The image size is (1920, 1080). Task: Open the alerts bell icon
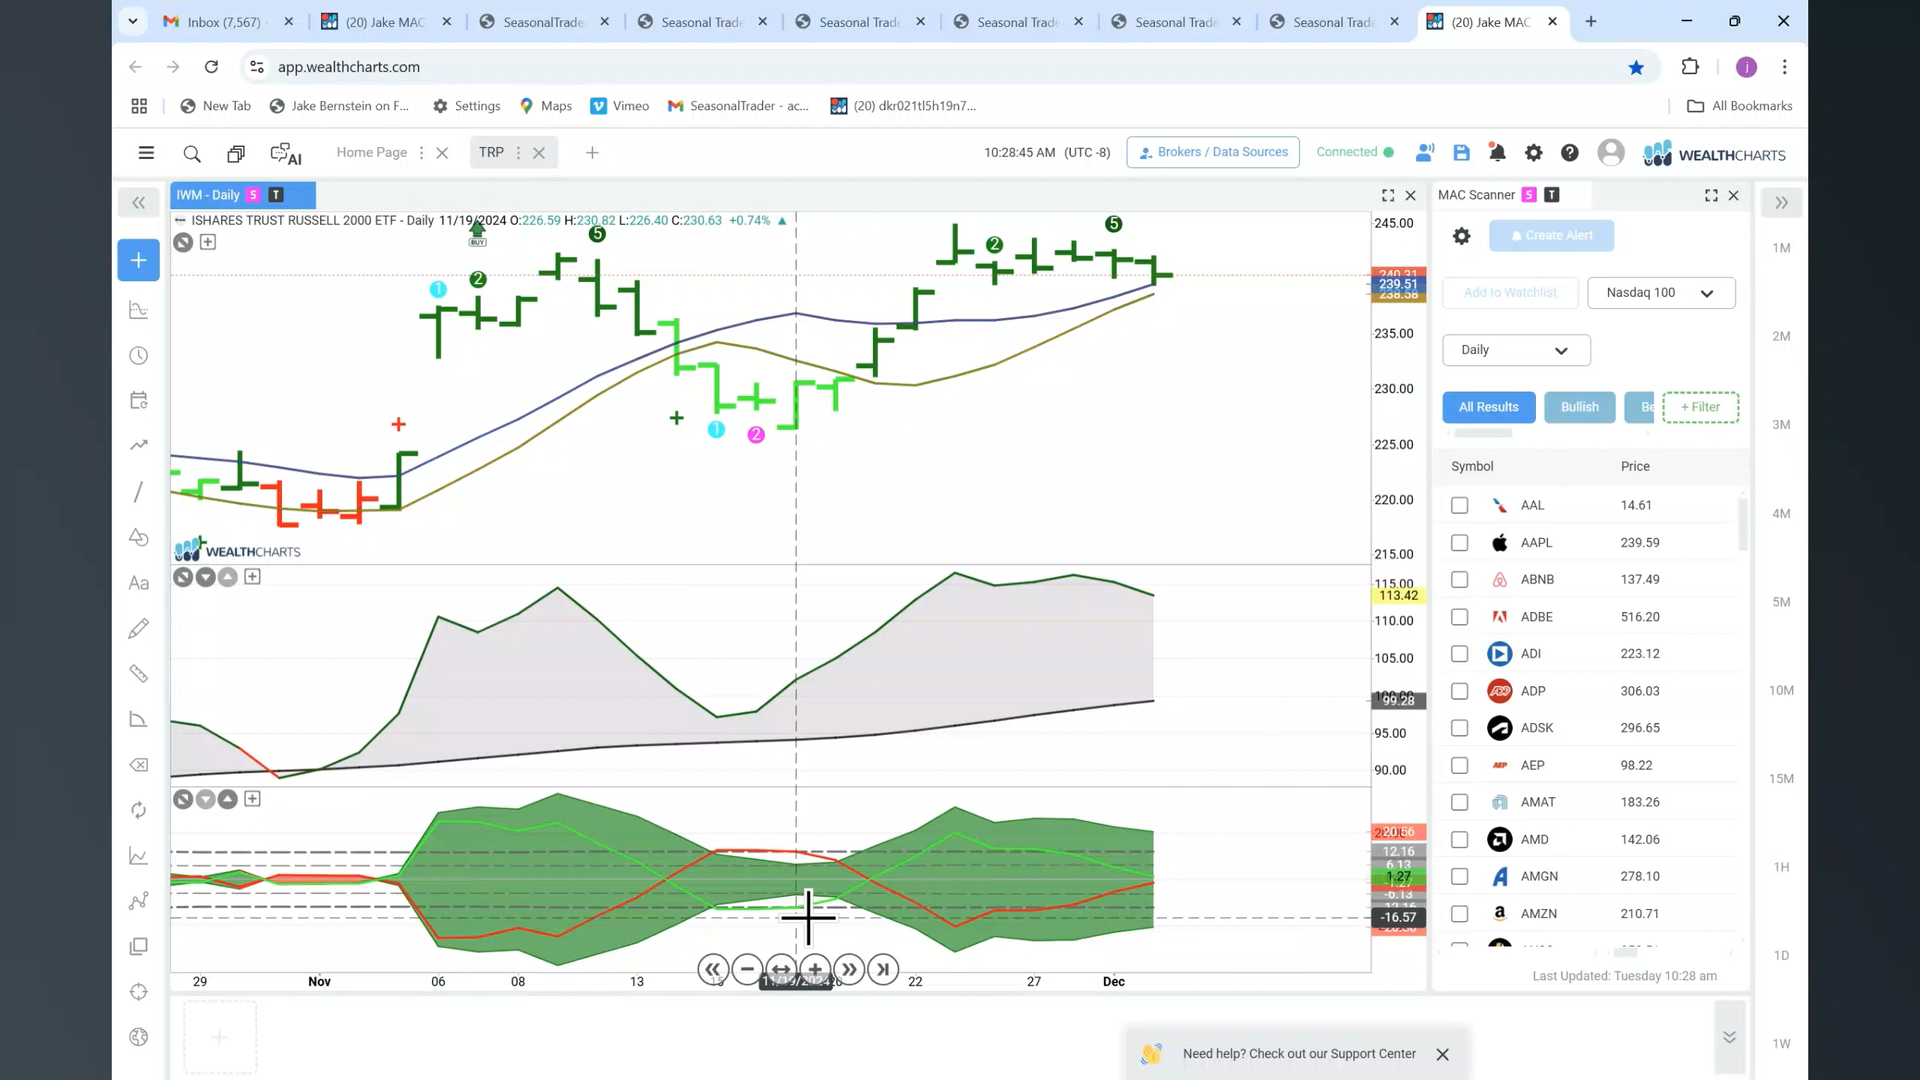point(1497,152)
